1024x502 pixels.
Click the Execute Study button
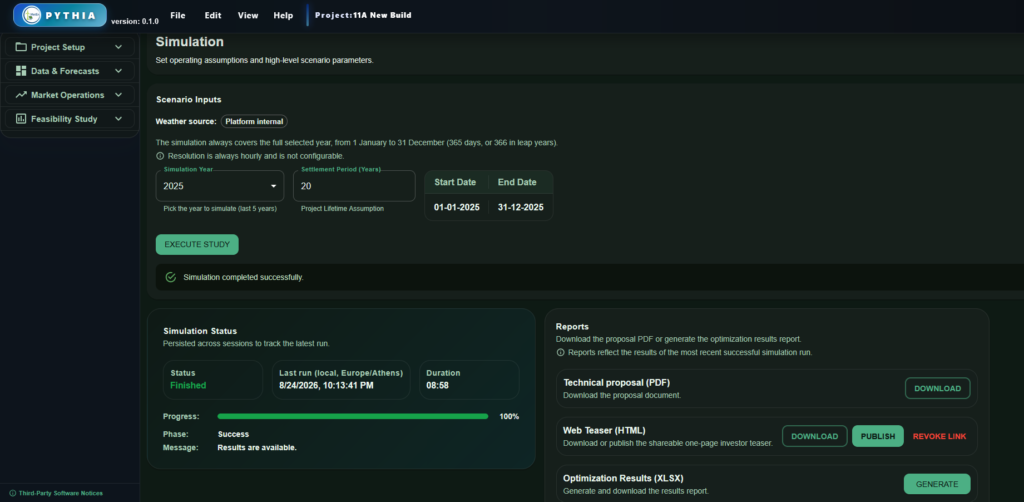pos(197,244)
